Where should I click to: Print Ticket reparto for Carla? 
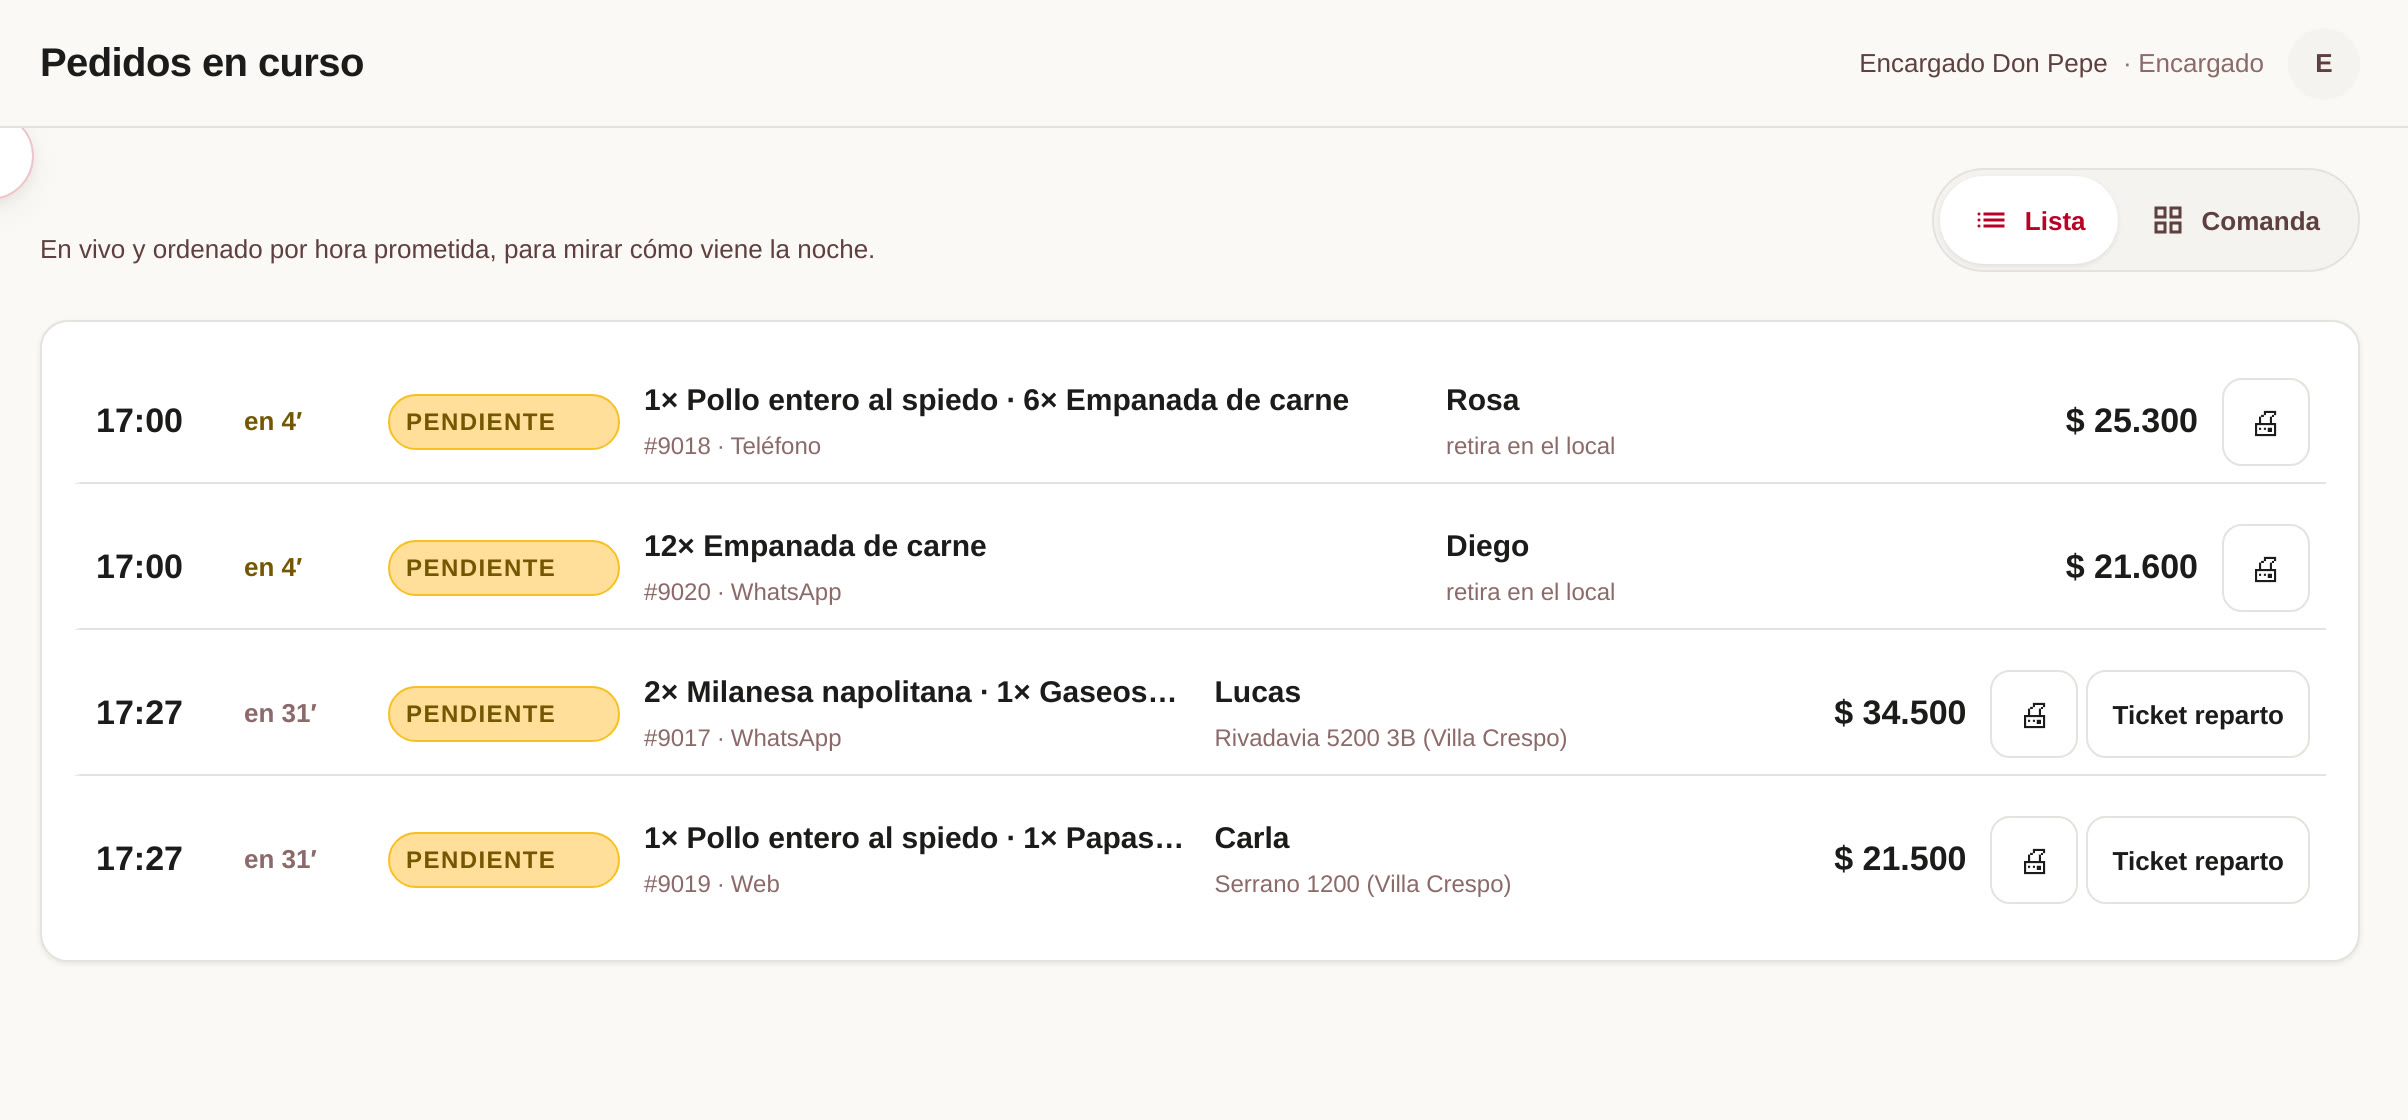click(2197, 860)
